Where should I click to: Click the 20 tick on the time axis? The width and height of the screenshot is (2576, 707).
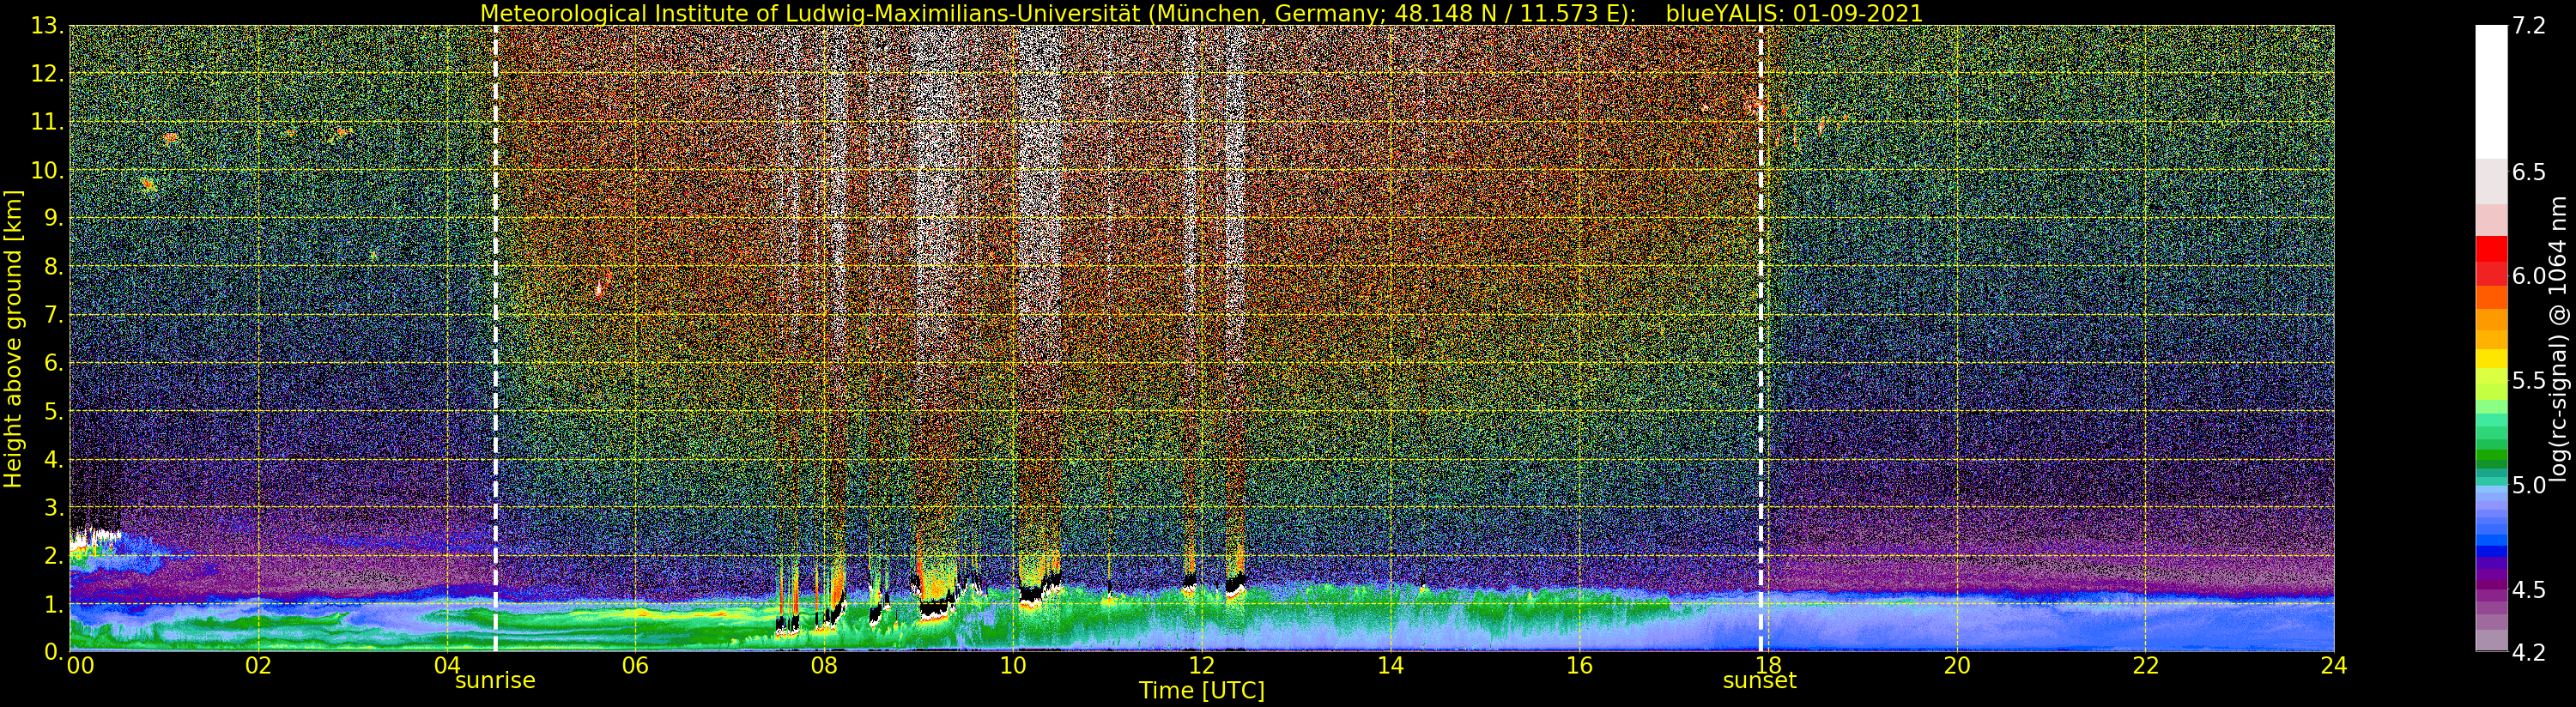pyautogui.click(x=1956, y=666)
